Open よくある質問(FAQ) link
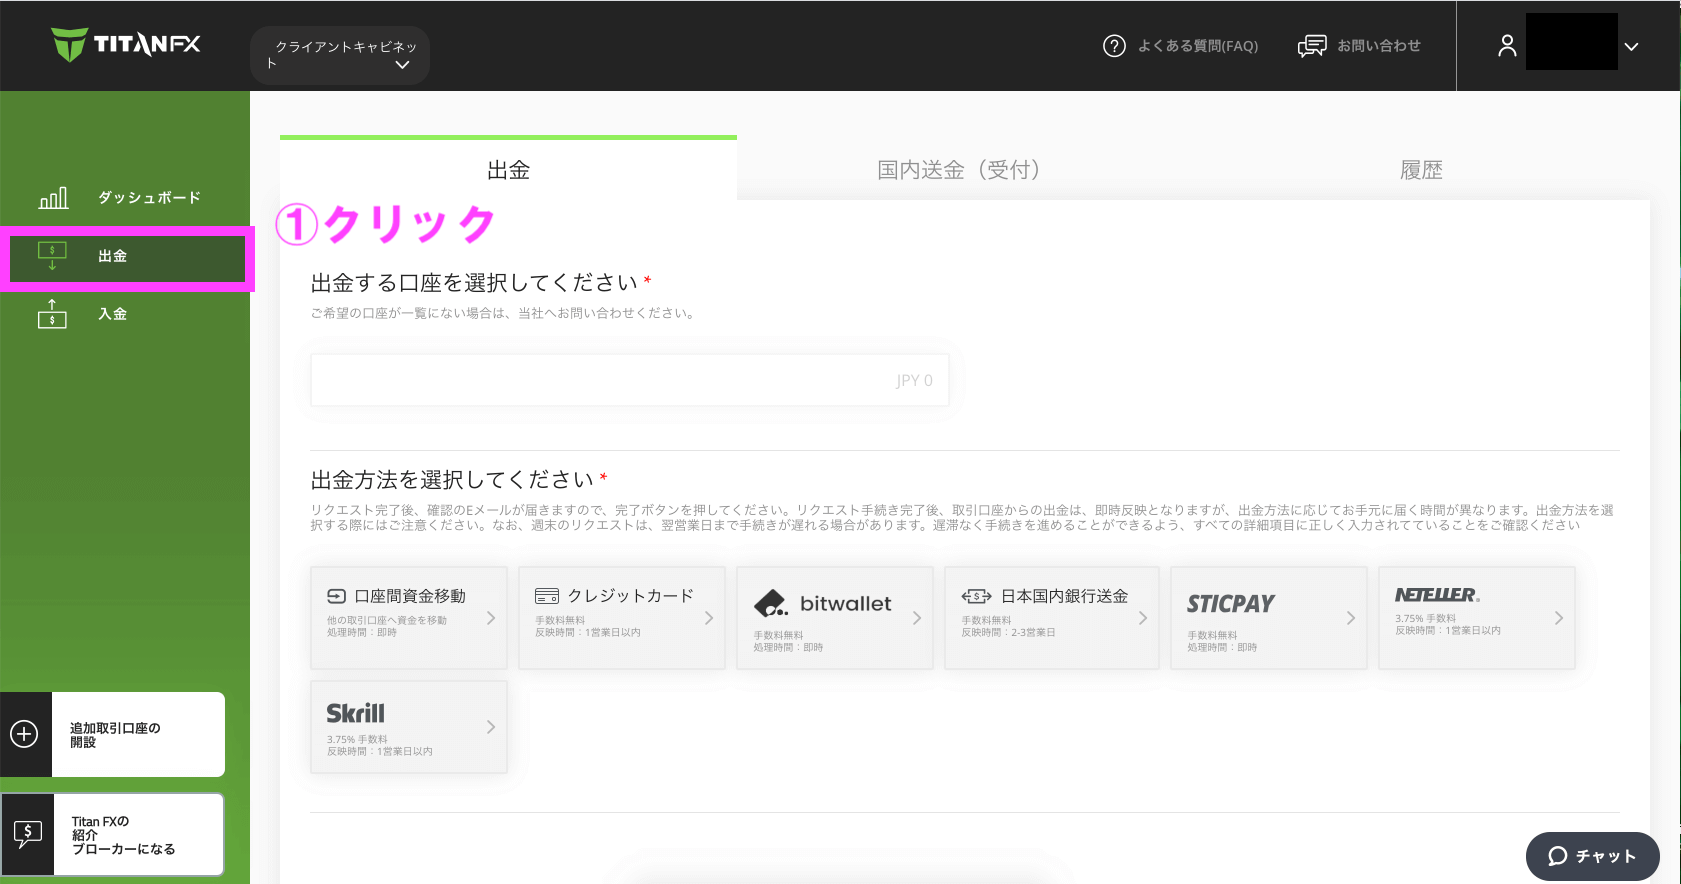Screen dimensions: 1681x884 coord(1198,46)
